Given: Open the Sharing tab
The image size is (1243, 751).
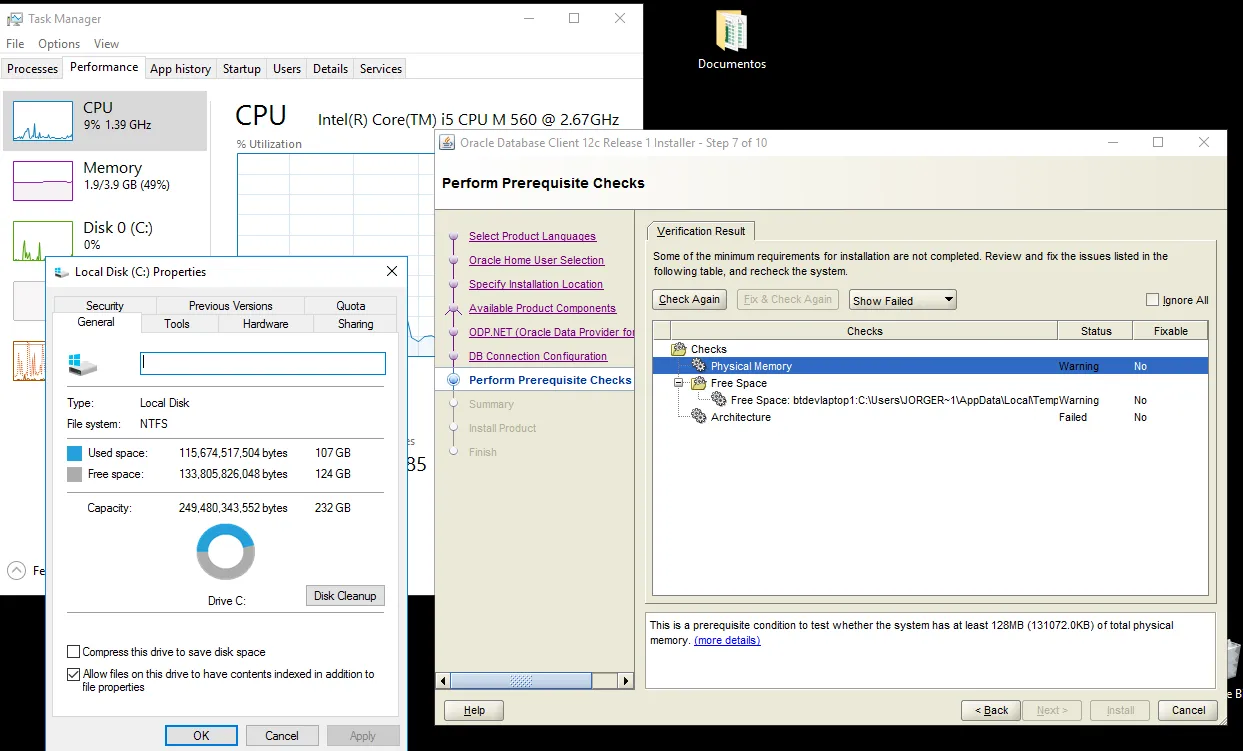Looking at the screenshot, I should tap(356, 324).
